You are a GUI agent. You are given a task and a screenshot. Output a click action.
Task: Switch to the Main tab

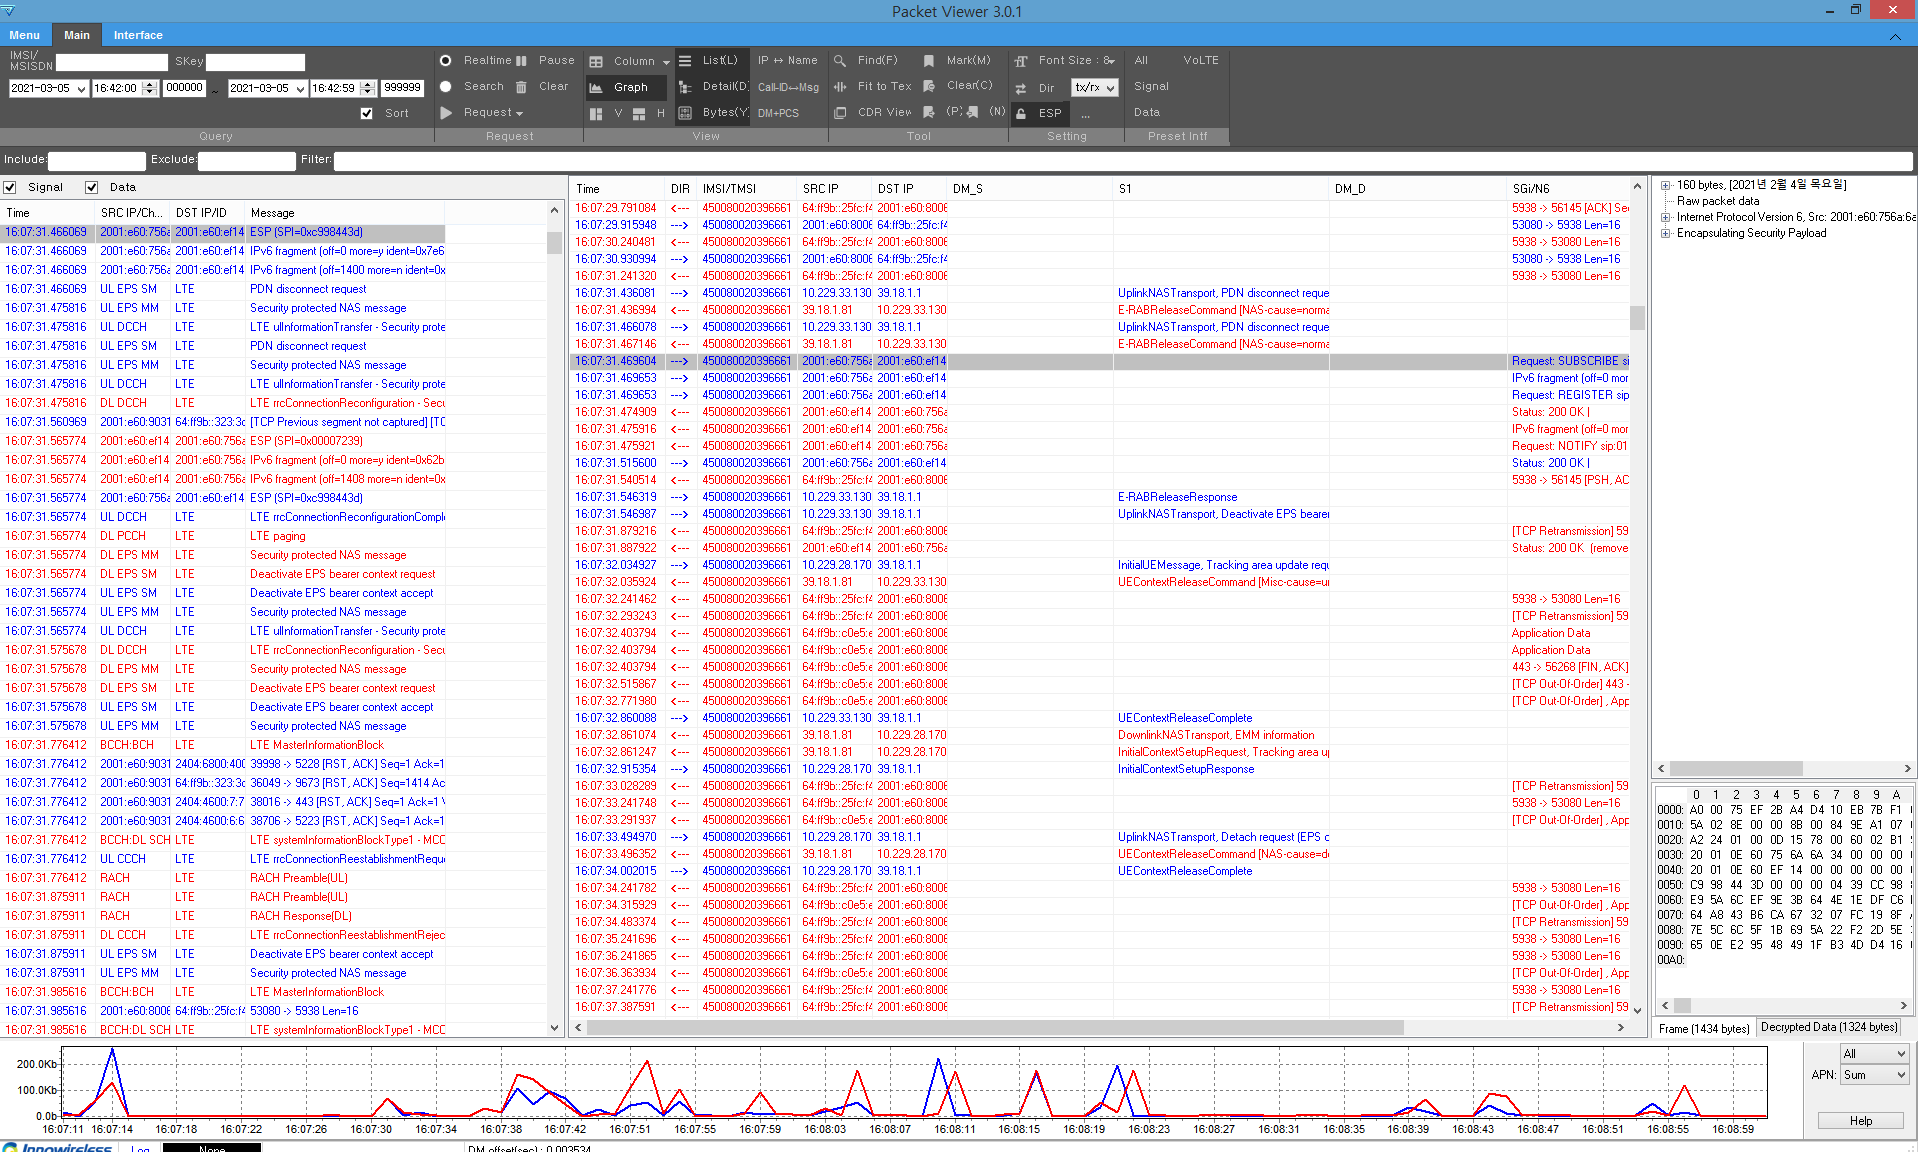point(77,35)
